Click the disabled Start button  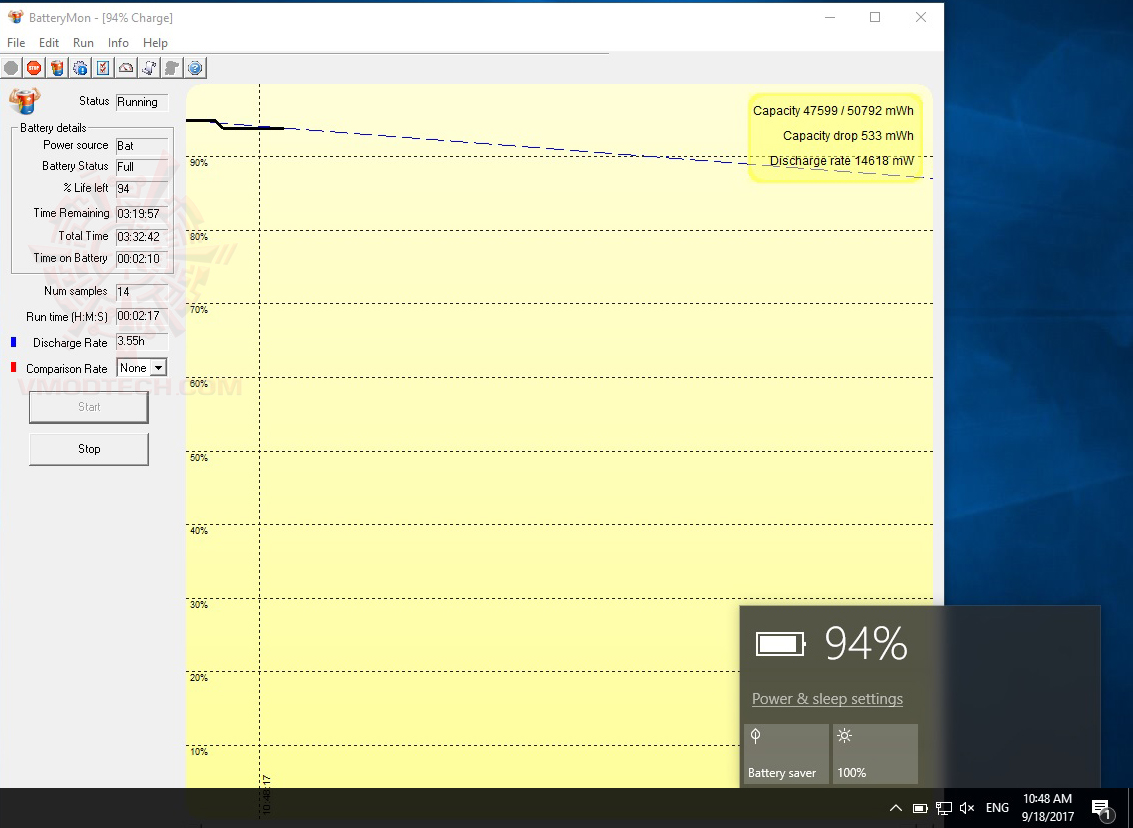(89, 407)
